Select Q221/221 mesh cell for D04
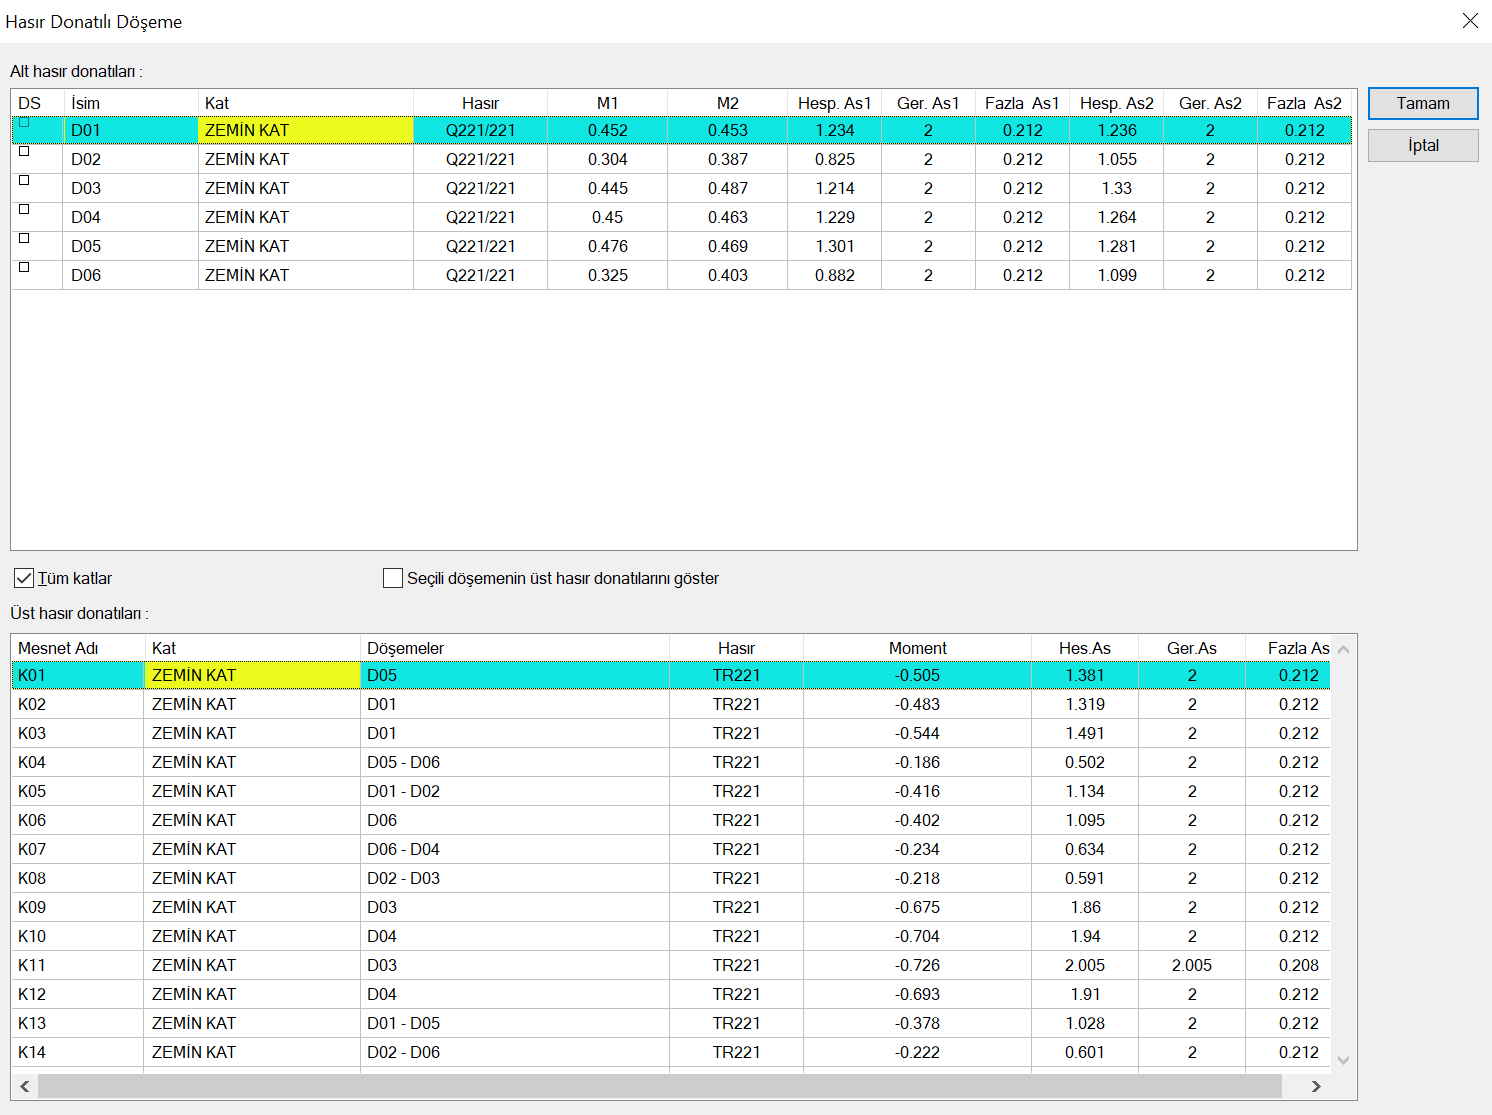Image resolution: width=1492 pixels, height=1115 pixels. 480,217
